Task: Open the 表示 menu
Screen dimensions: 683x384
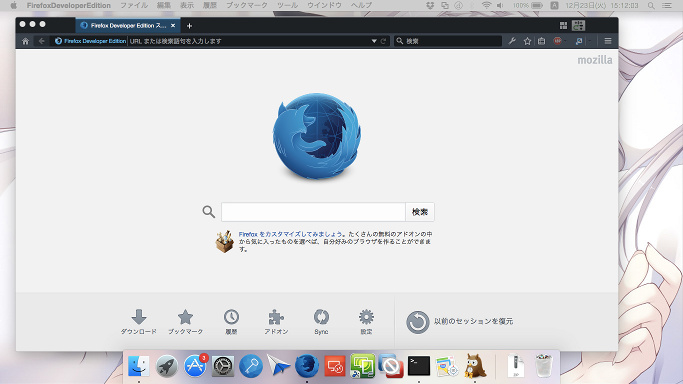Action: tap(187, 5)
